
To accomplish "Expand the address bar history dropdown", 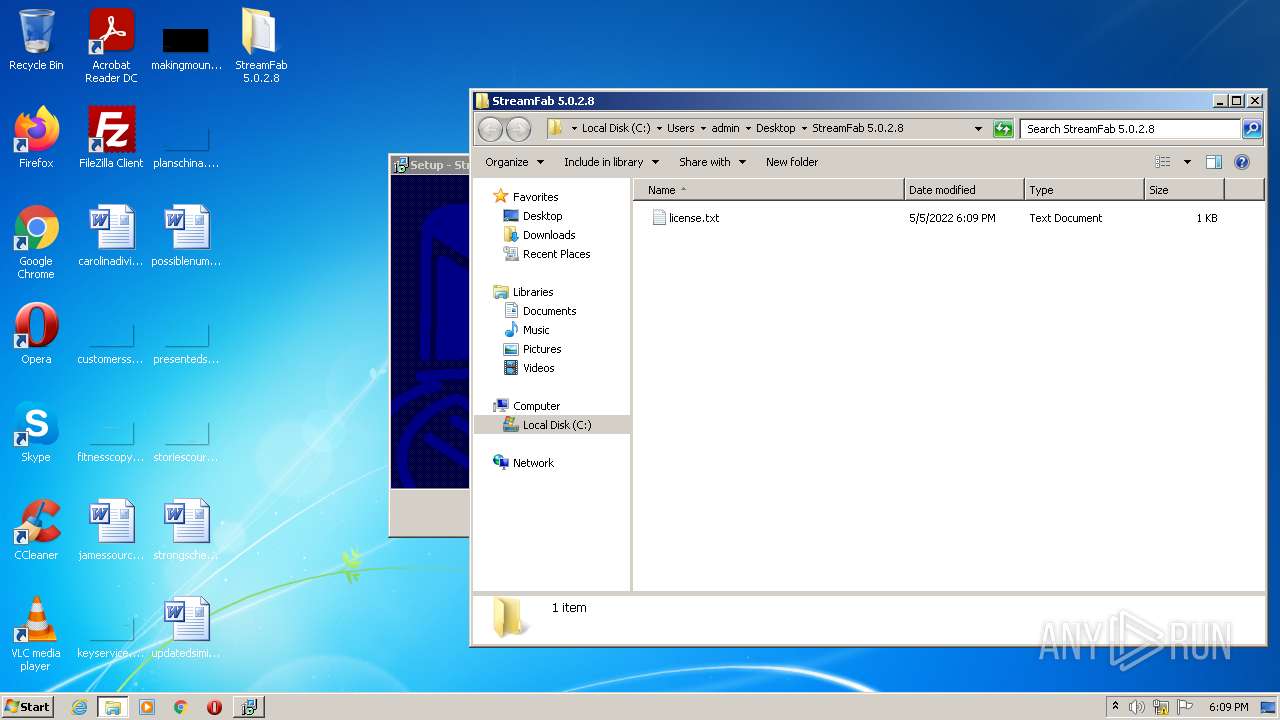I will 978,129.
